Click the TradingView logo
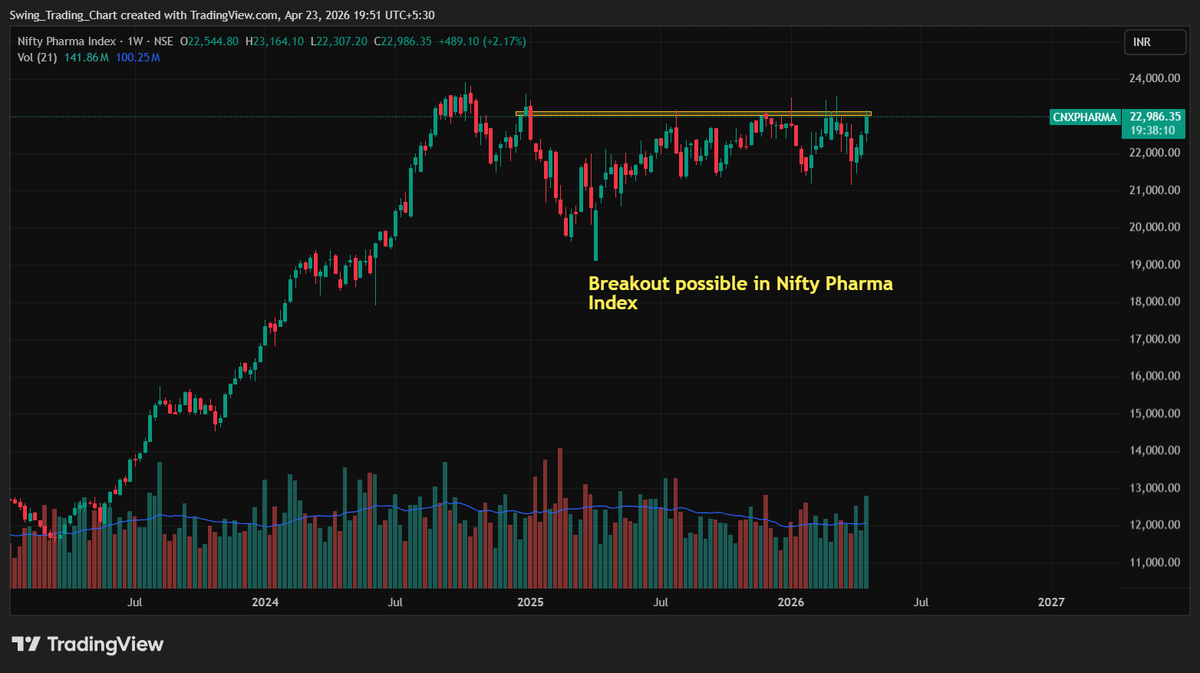 point(87,645)
